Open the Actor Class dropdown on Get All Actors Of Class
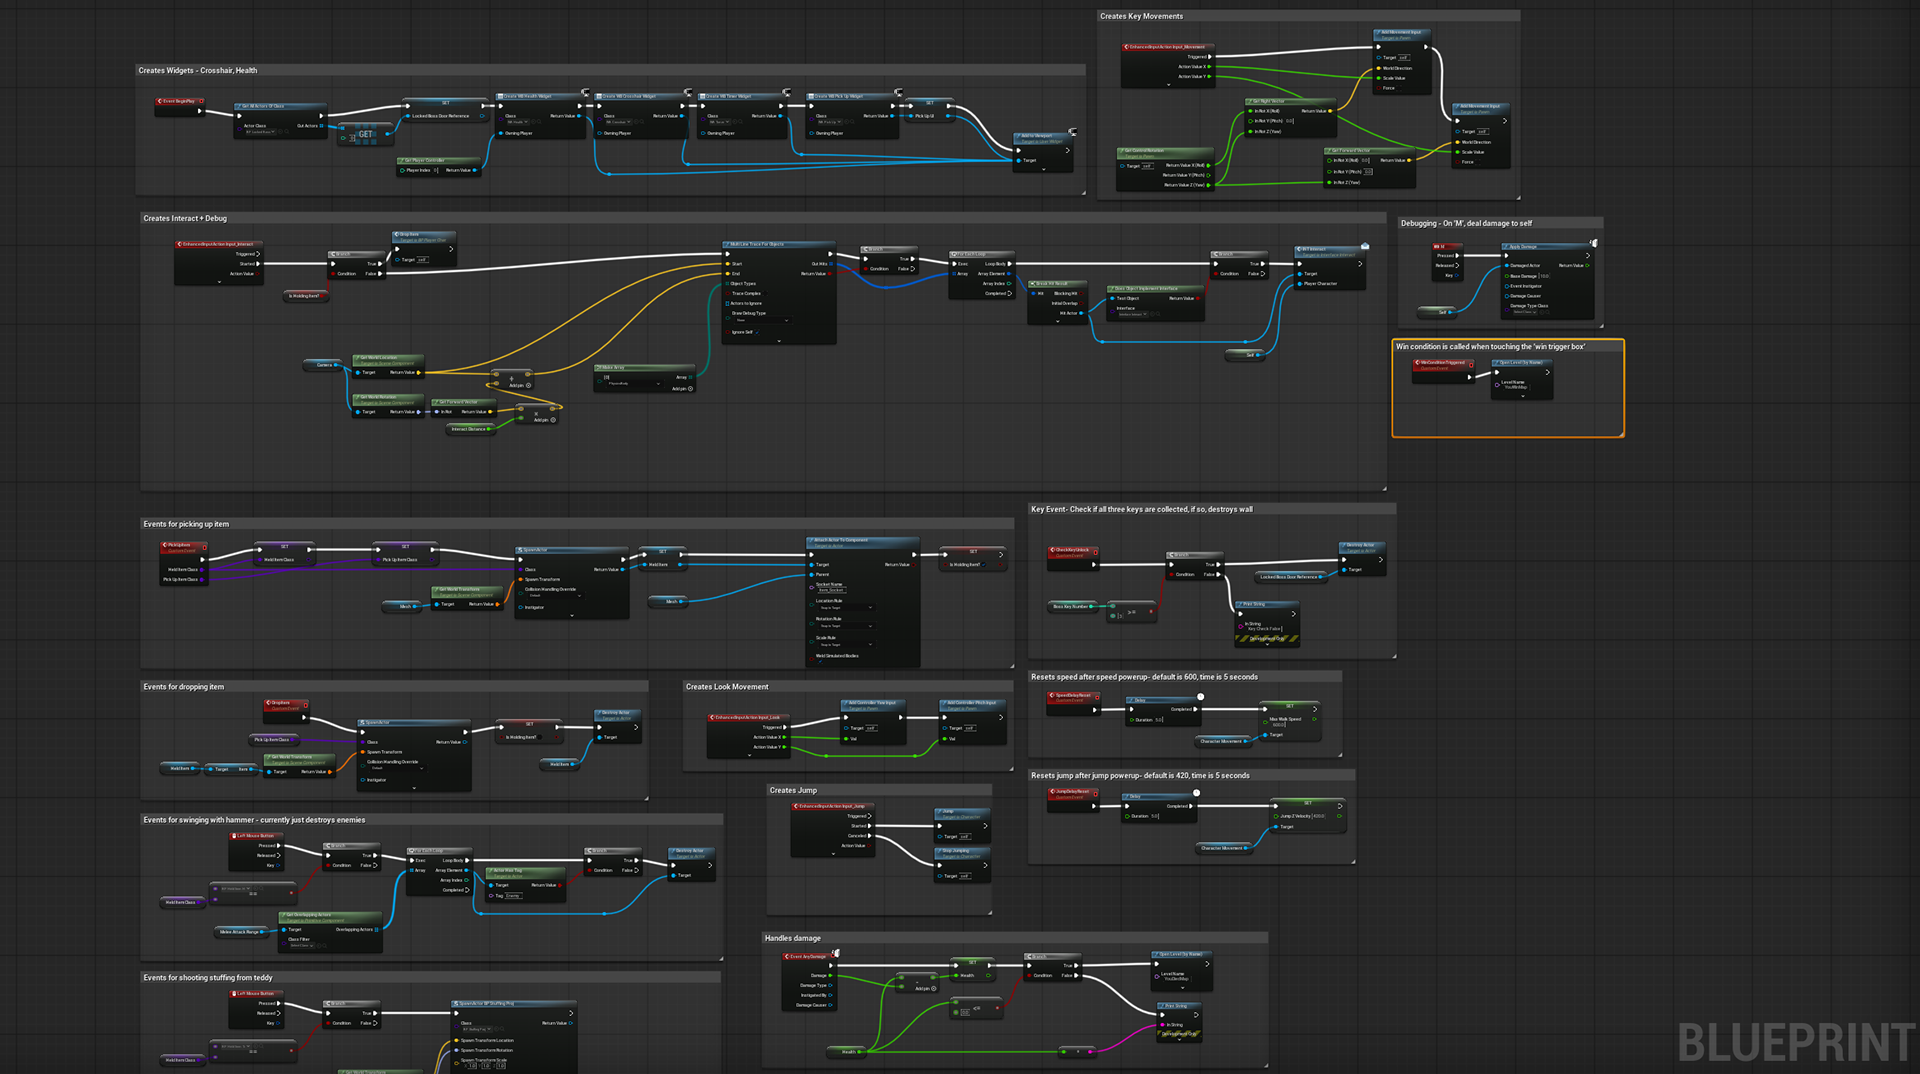 pyautogui.click(x=260, y=132)
